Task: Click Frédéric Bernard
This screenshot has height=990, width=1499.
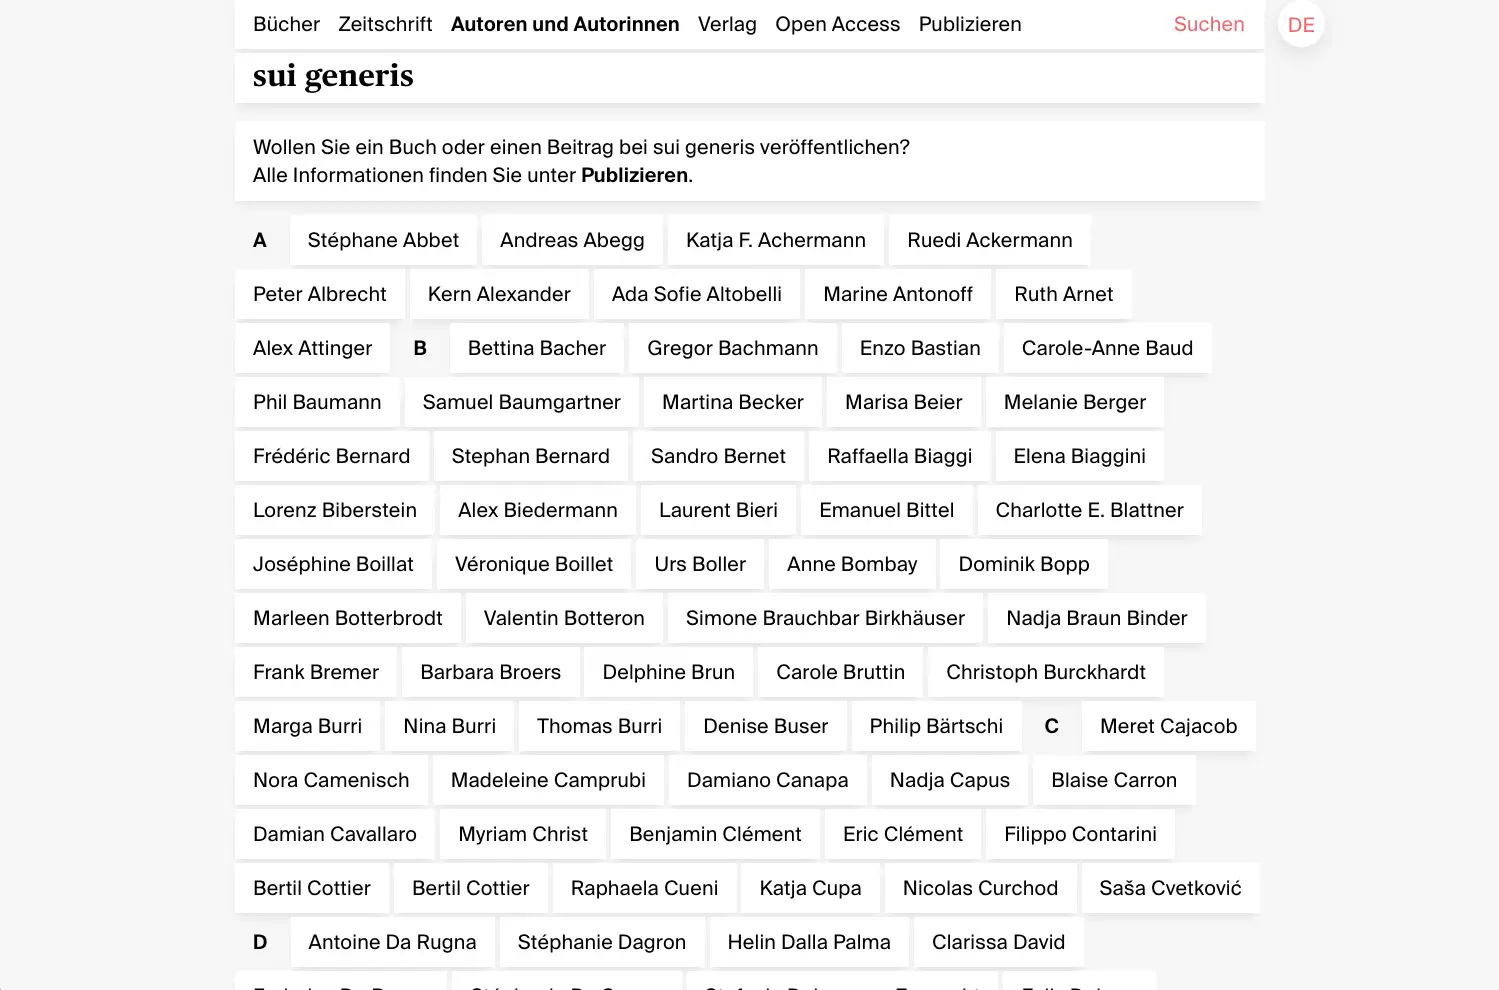Action: [332, 456]
